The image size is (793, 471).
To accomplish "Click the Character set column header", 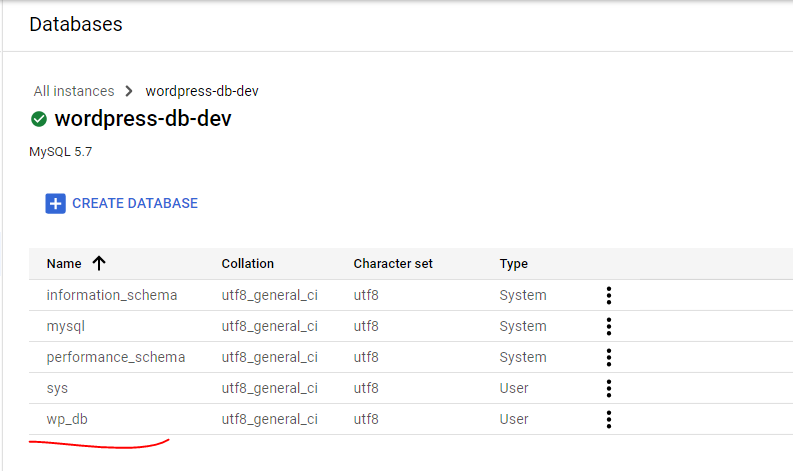I will coord(393,264).
